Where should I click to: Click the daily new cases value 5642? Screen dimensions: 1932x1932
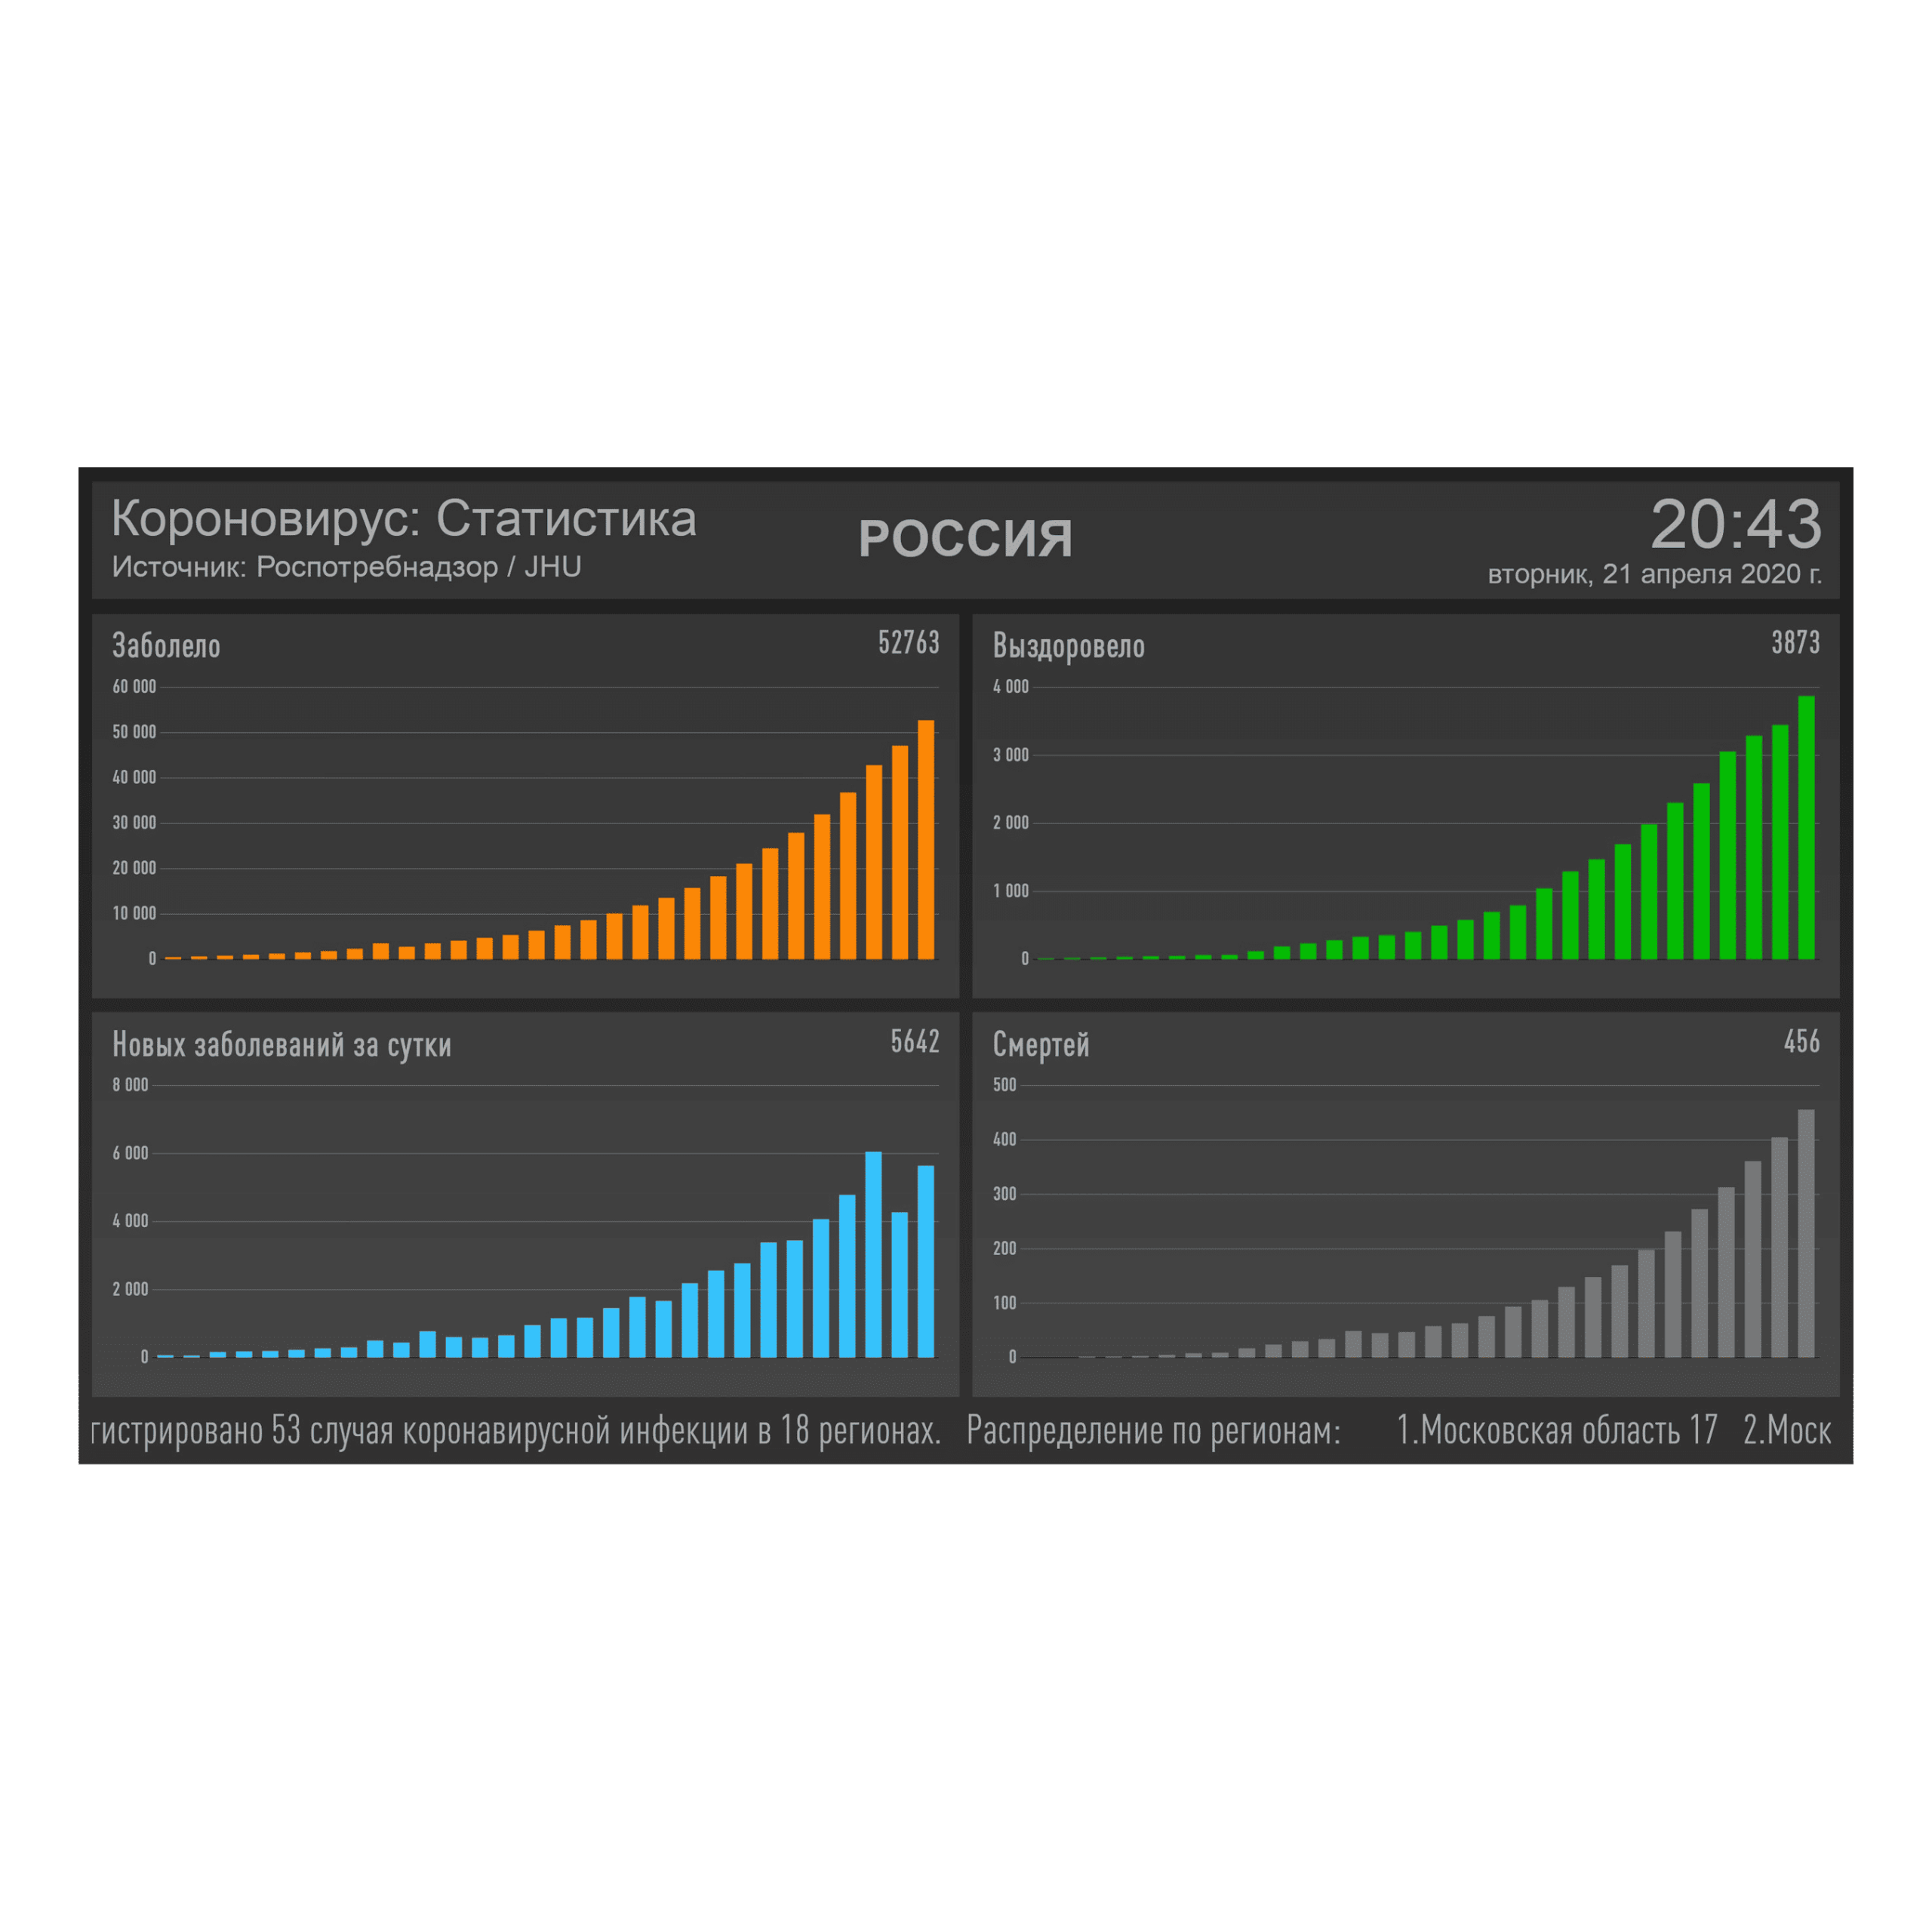pos(914,1042)
